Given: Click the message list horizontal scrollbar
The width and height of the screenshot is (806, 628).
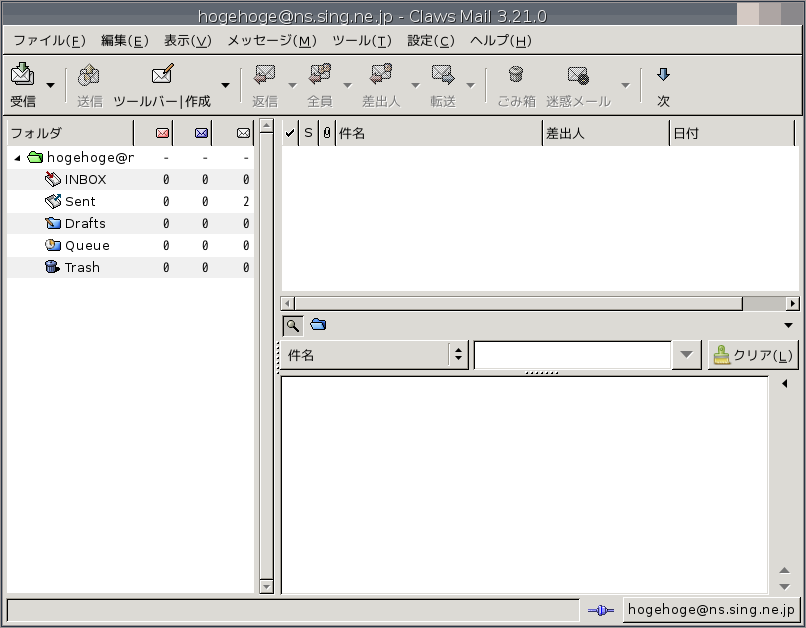Looking at the screenshot, I should [x=519, y=304].
